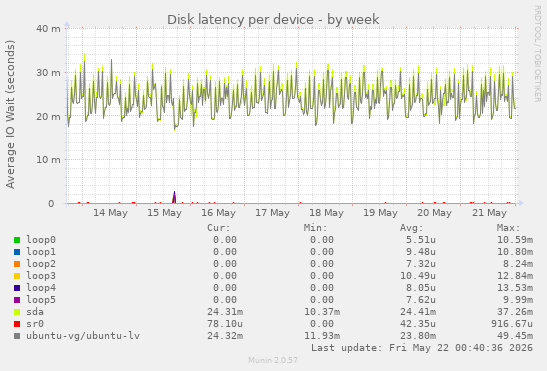Click the loop4 dark blue legend swatch
547x371 pixels.
(17, 288)
